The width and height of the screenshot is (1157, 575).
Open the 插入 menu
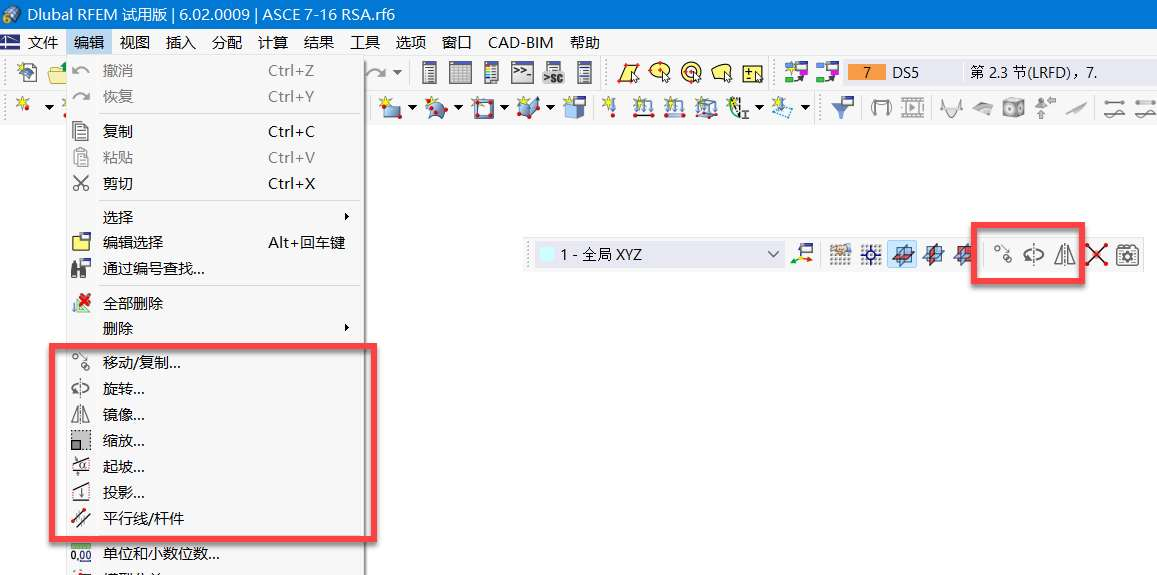(x=181, y=43)
